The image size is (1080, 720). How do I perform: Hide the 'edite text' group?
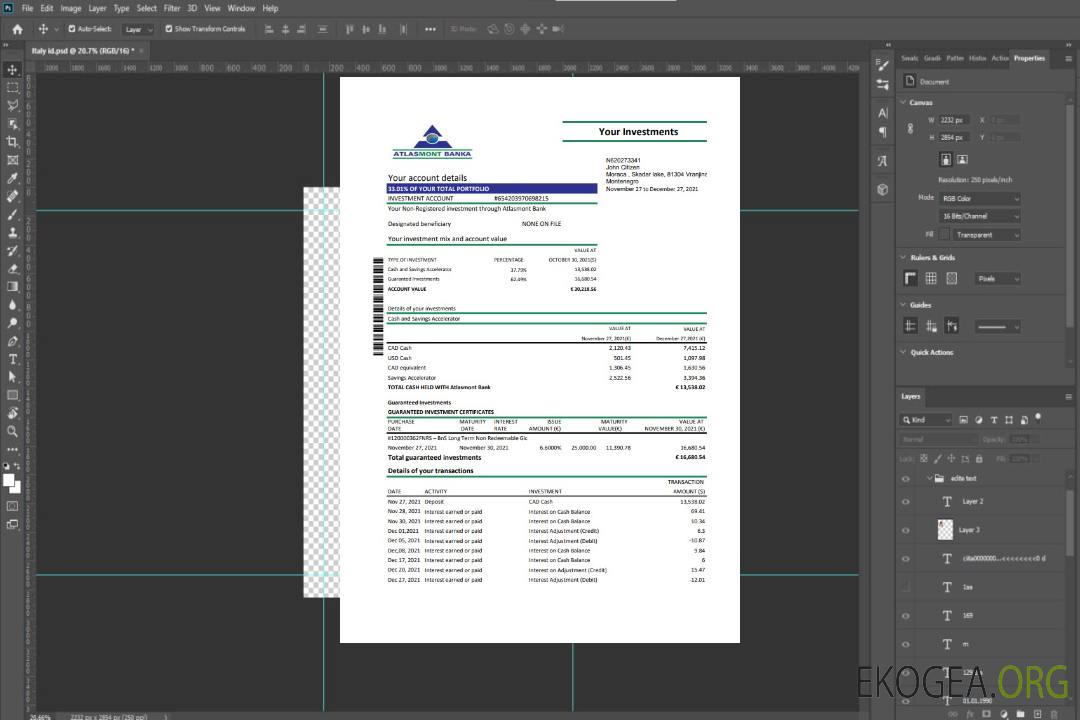pyautogui.click(x=906, y=478)
